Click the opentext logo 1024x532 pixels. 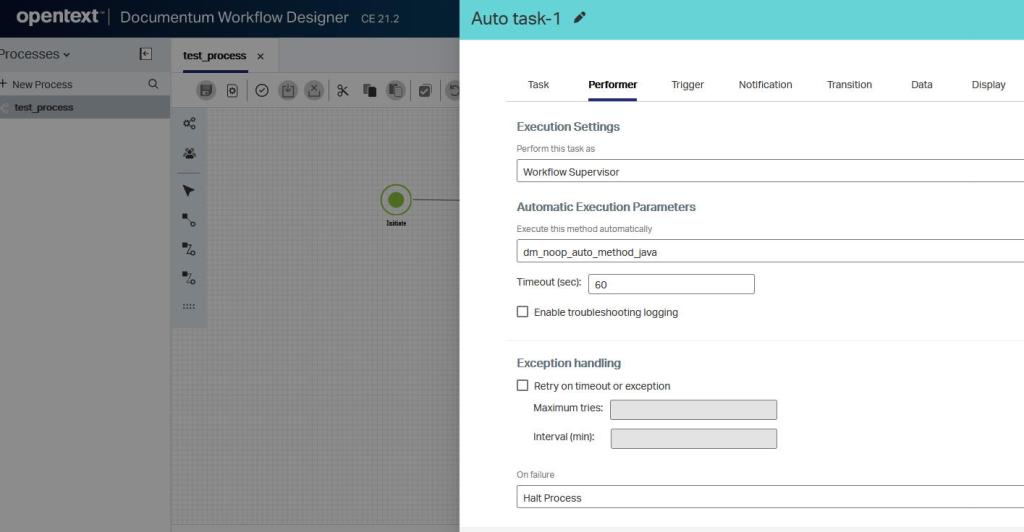59,17
